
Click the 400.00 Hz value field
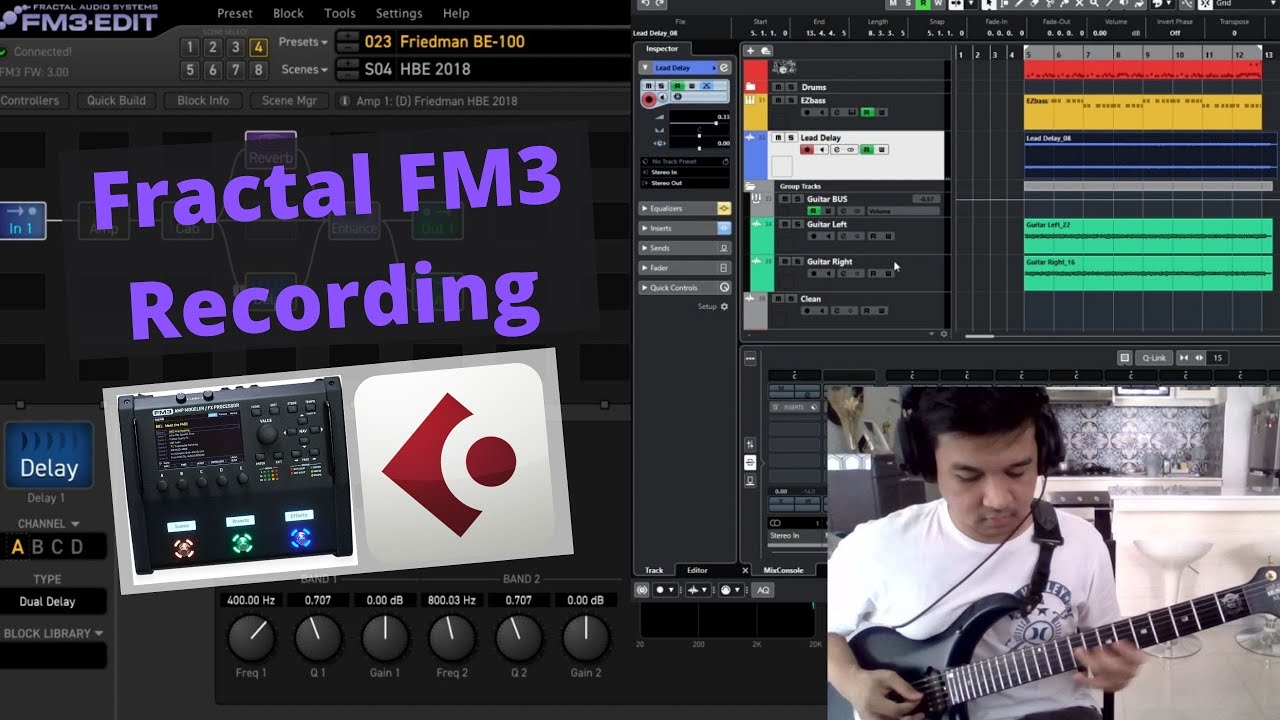pos(251,600)
